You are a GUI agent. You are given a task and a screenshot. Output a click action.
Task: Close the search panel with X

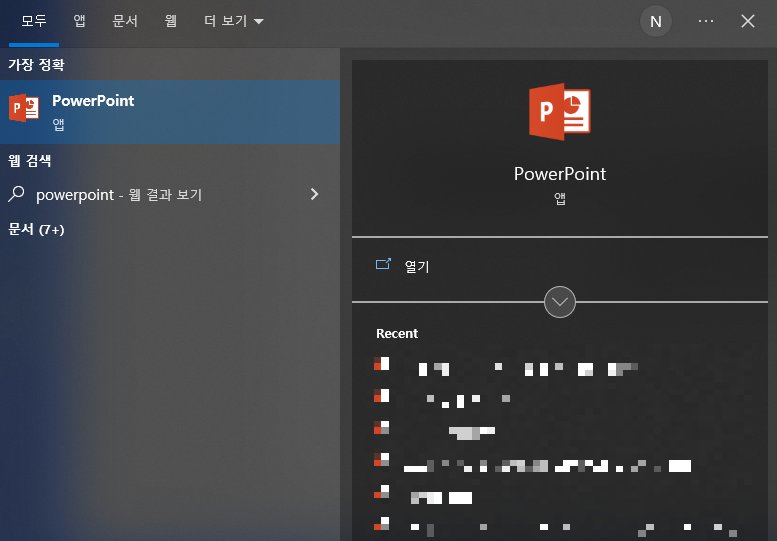coord(748,21)
